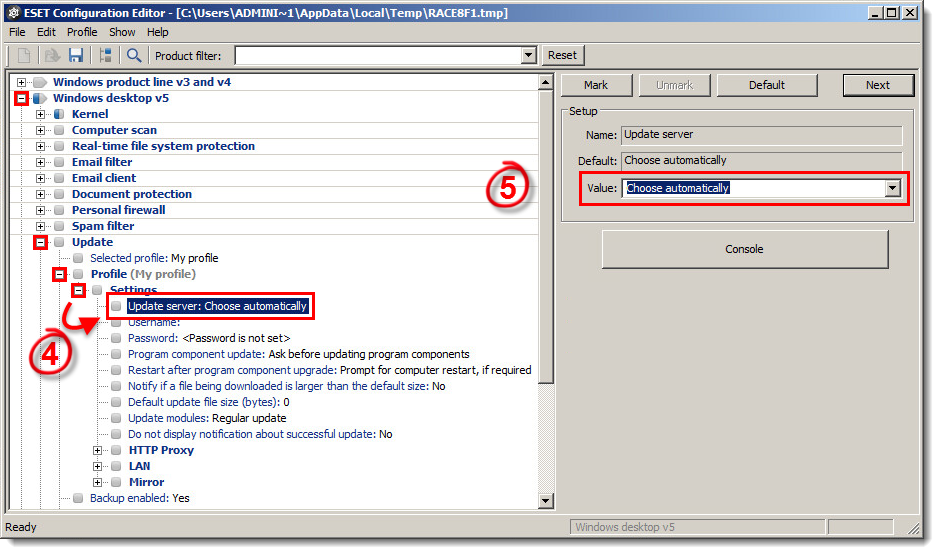The width and height of the screenshot is (939, 554).
Task: Click the tree structure toolbar icon
Action: [x=105, y=55]
